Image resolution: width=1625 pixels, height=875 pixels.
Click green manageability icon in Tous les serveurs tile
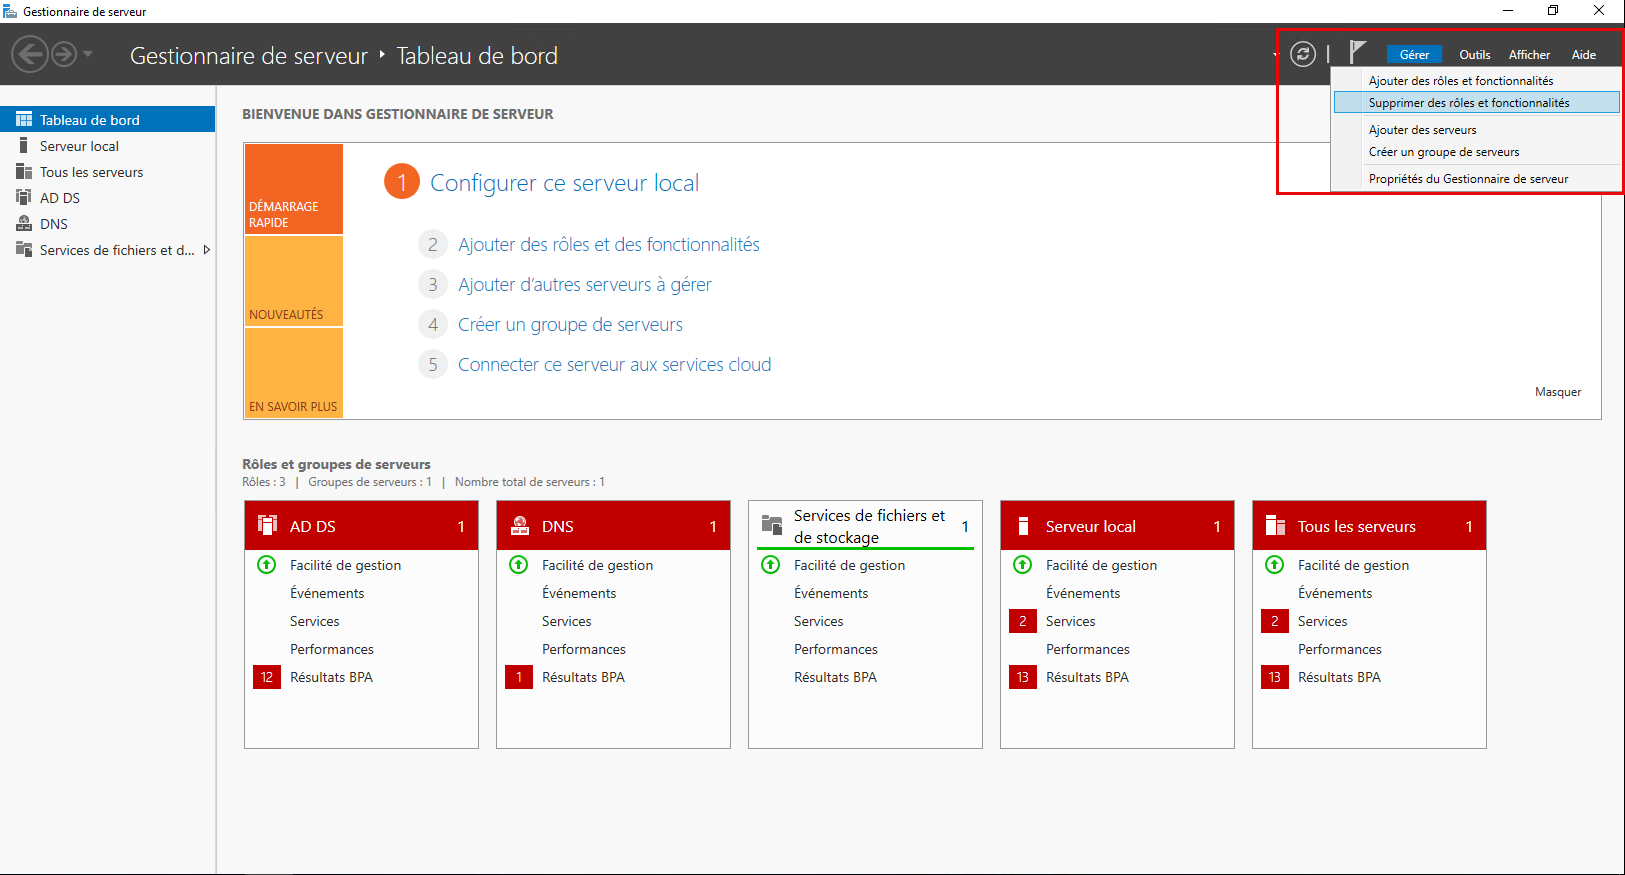click(1275, 565)
